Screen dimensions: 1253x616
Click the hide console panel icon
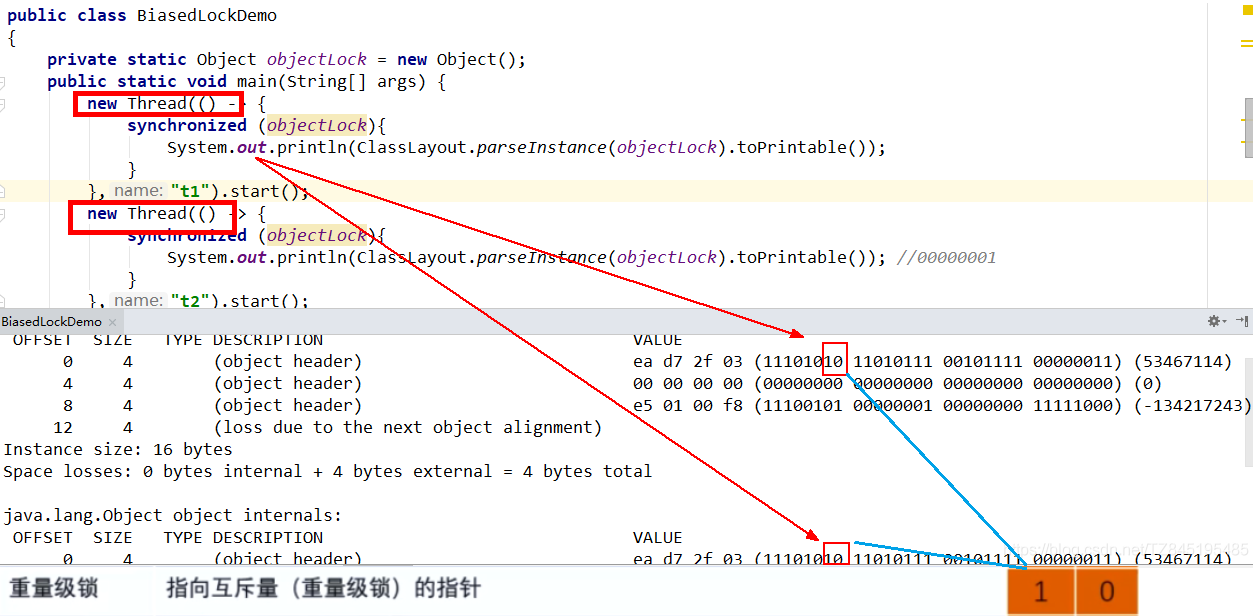pyautogui.click(x=1241, y=321)
